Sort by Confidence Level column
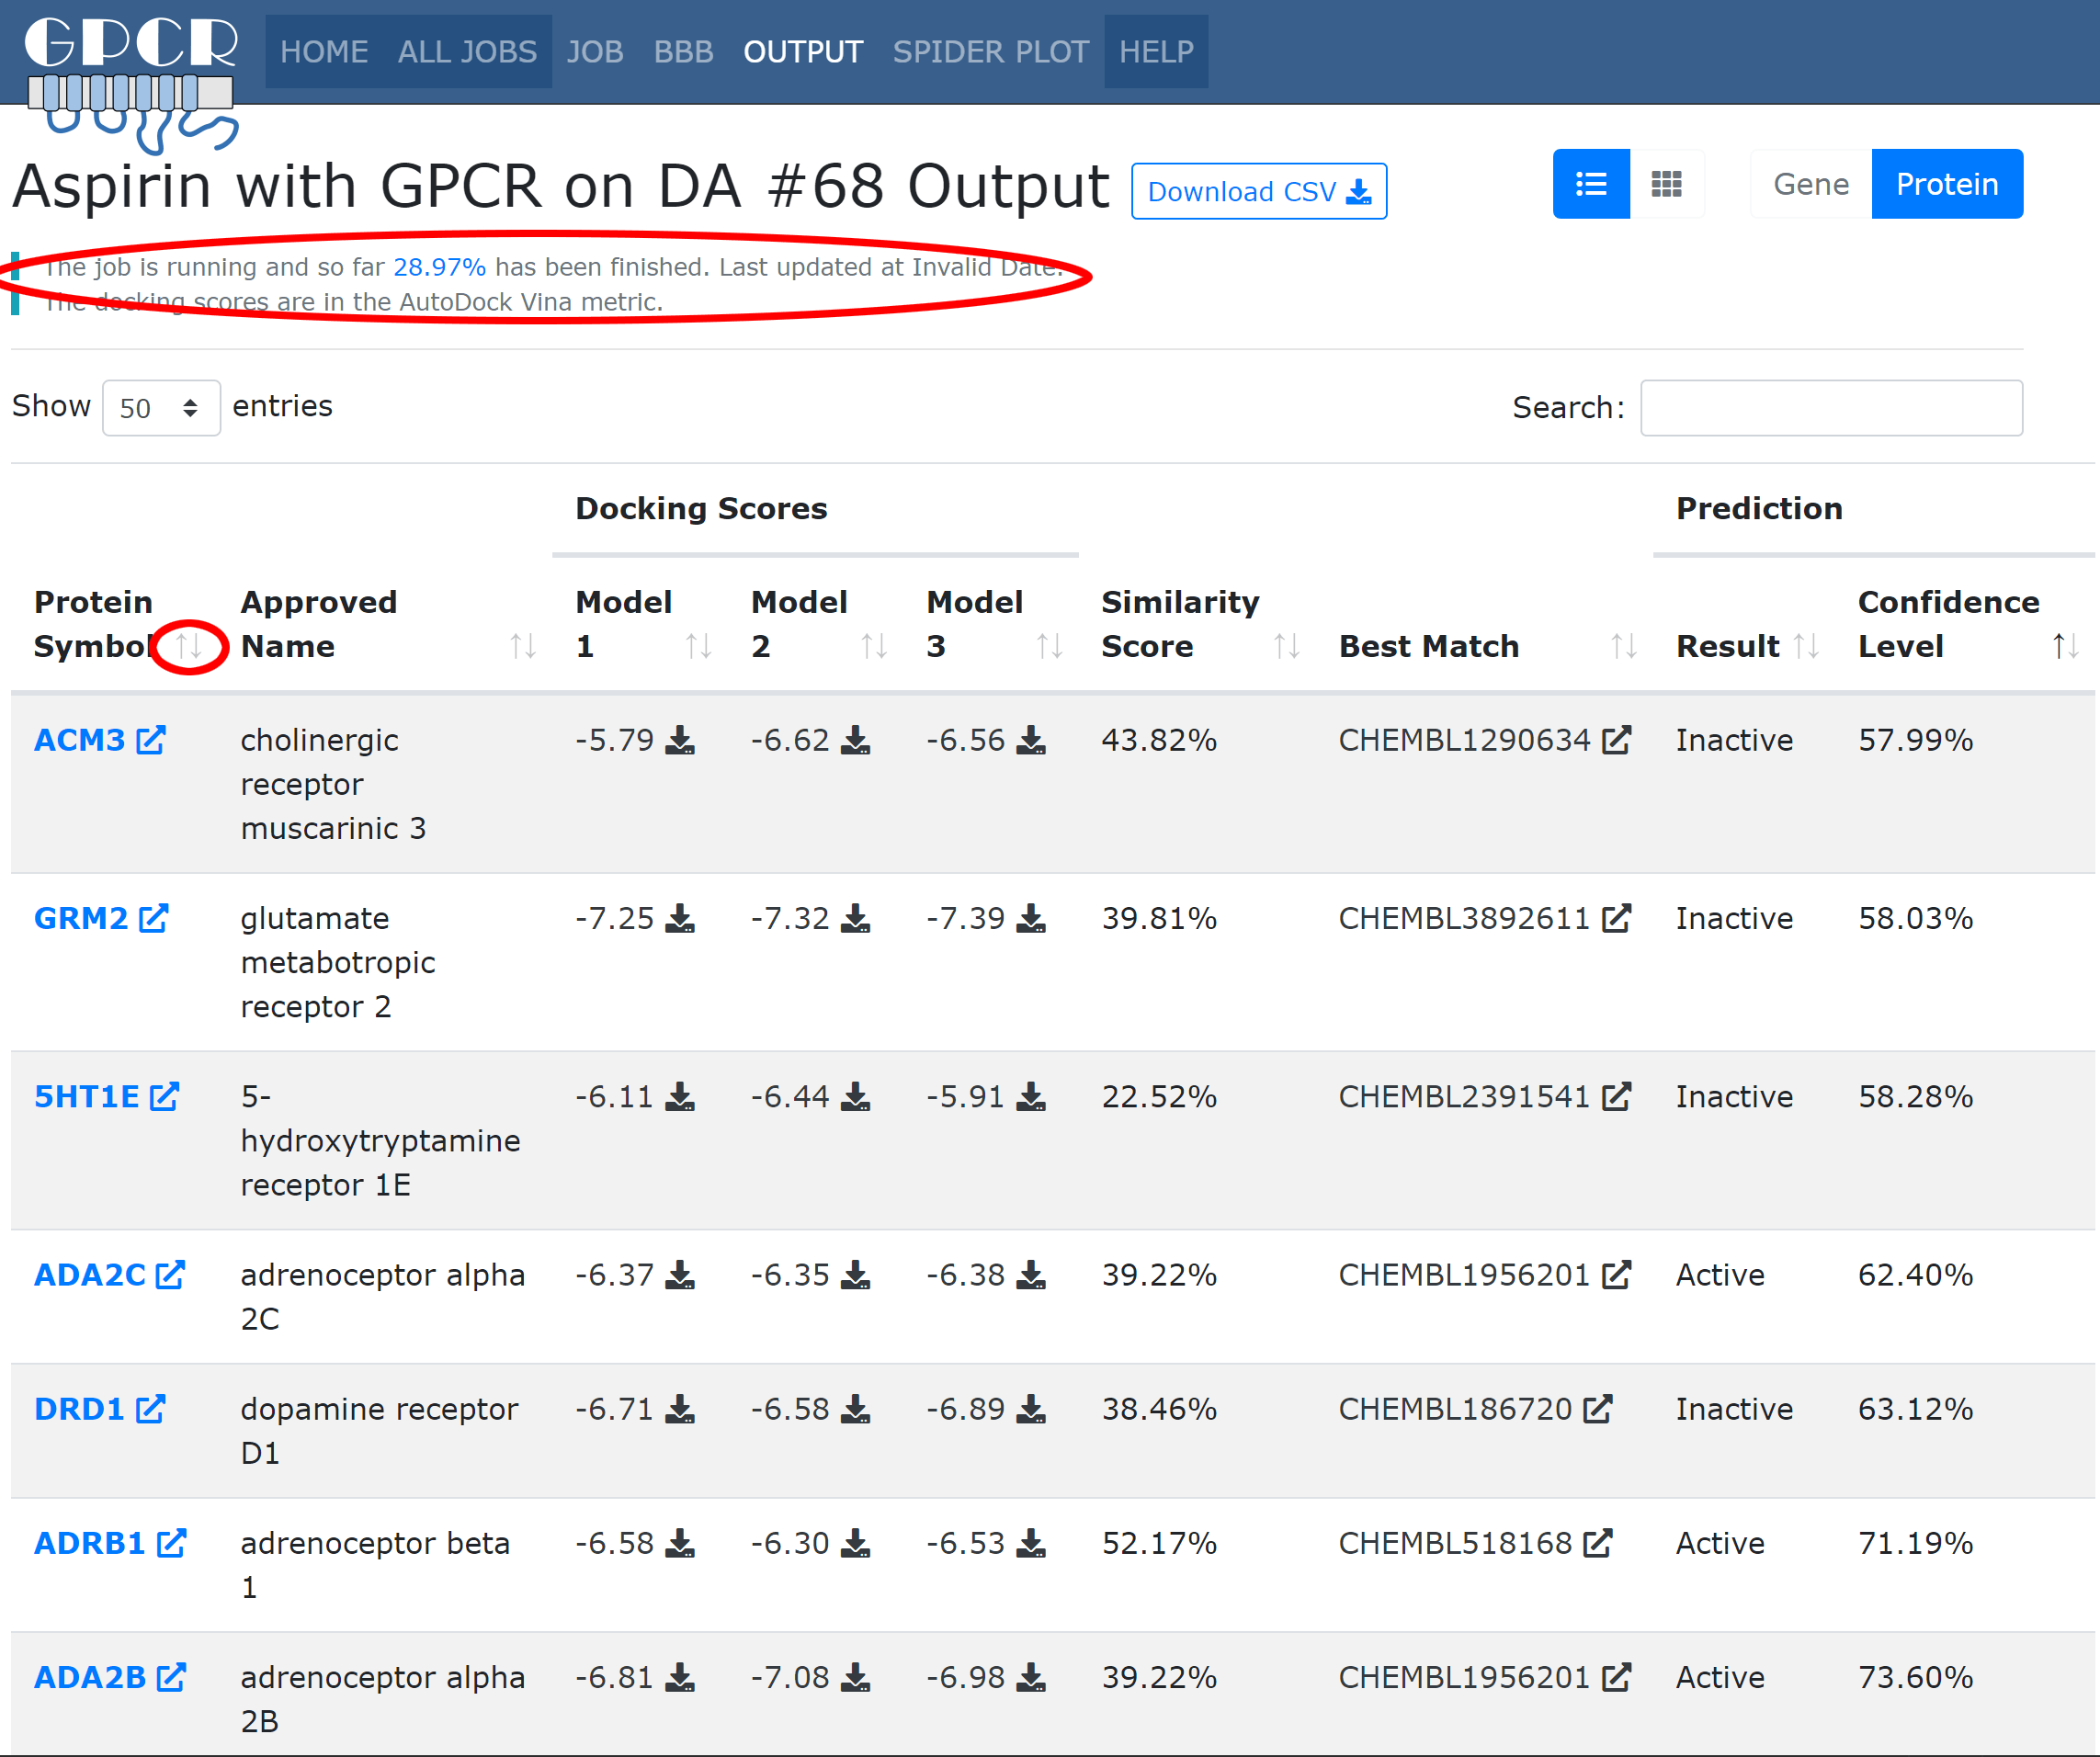The image size is (2100, 1757). click(2065, 646)
